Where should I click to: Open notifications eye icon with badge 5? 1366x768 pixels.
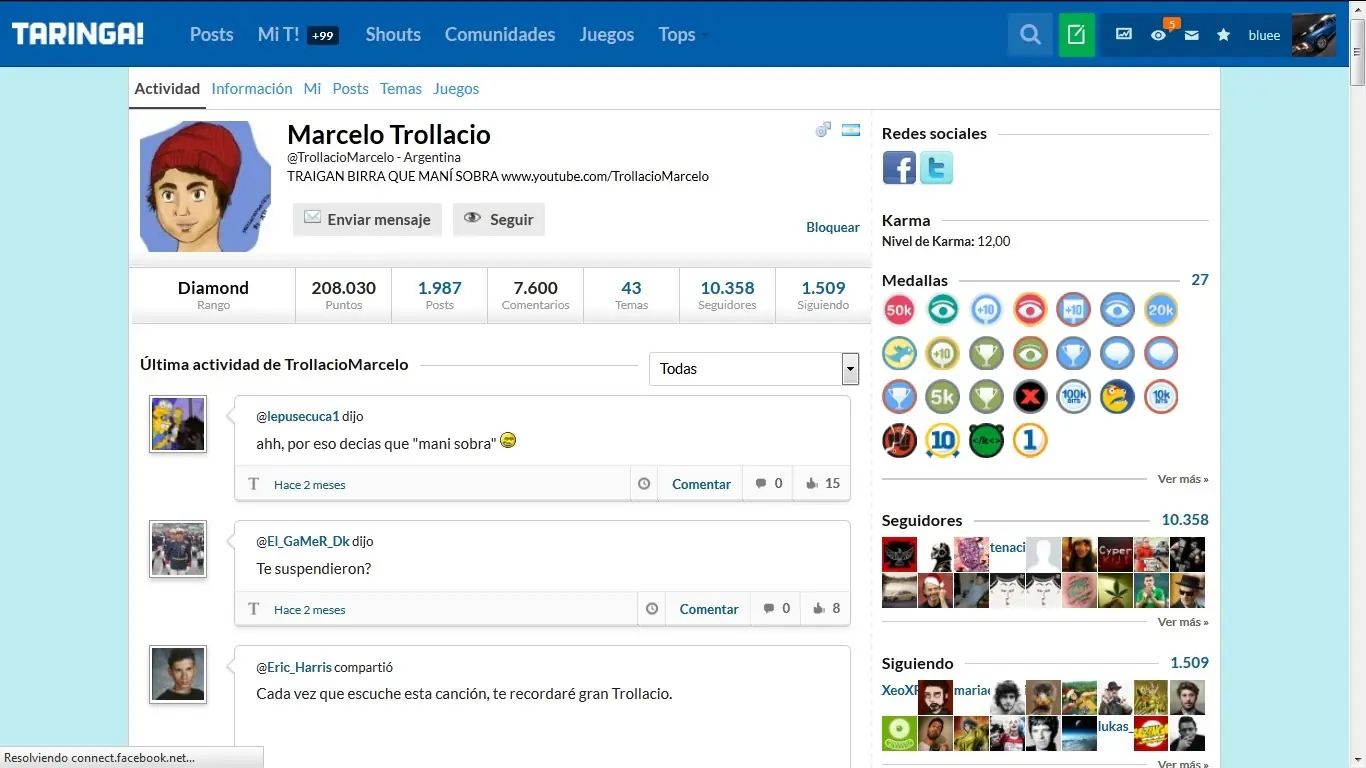(x=1158, y=35)
